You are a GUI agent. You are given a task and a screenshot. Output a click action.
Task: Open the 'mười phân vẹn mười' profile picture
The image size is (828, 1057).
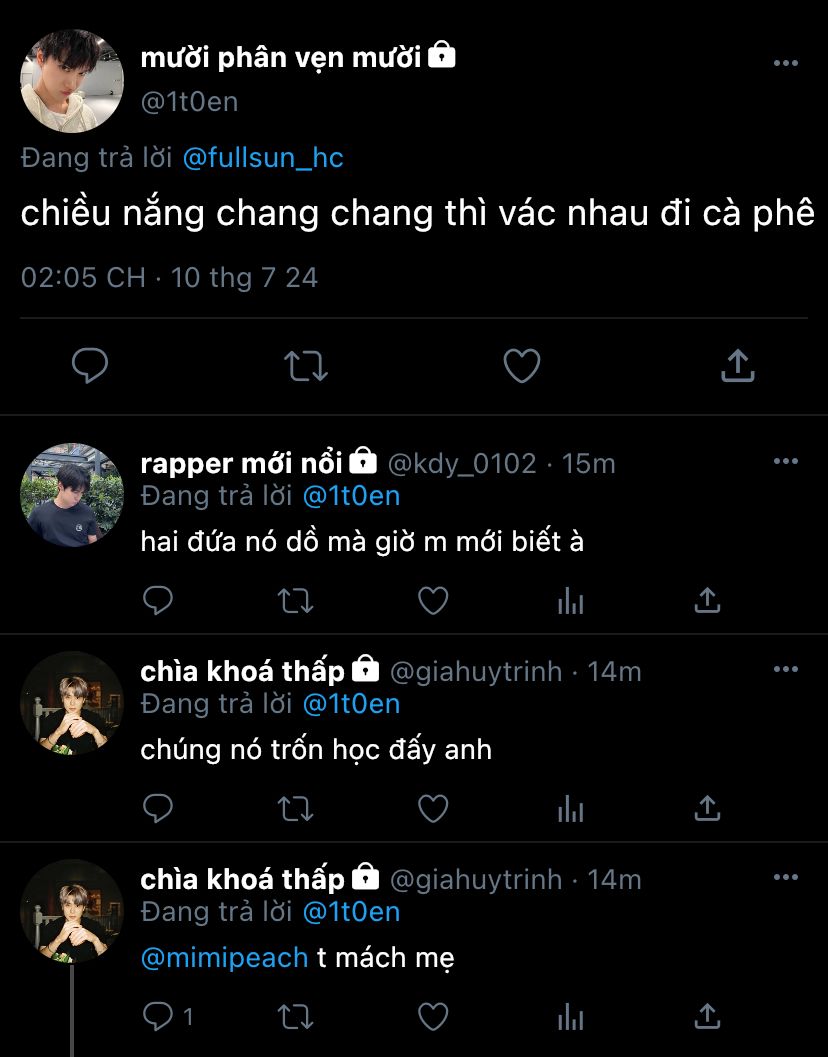coord(72,81)
